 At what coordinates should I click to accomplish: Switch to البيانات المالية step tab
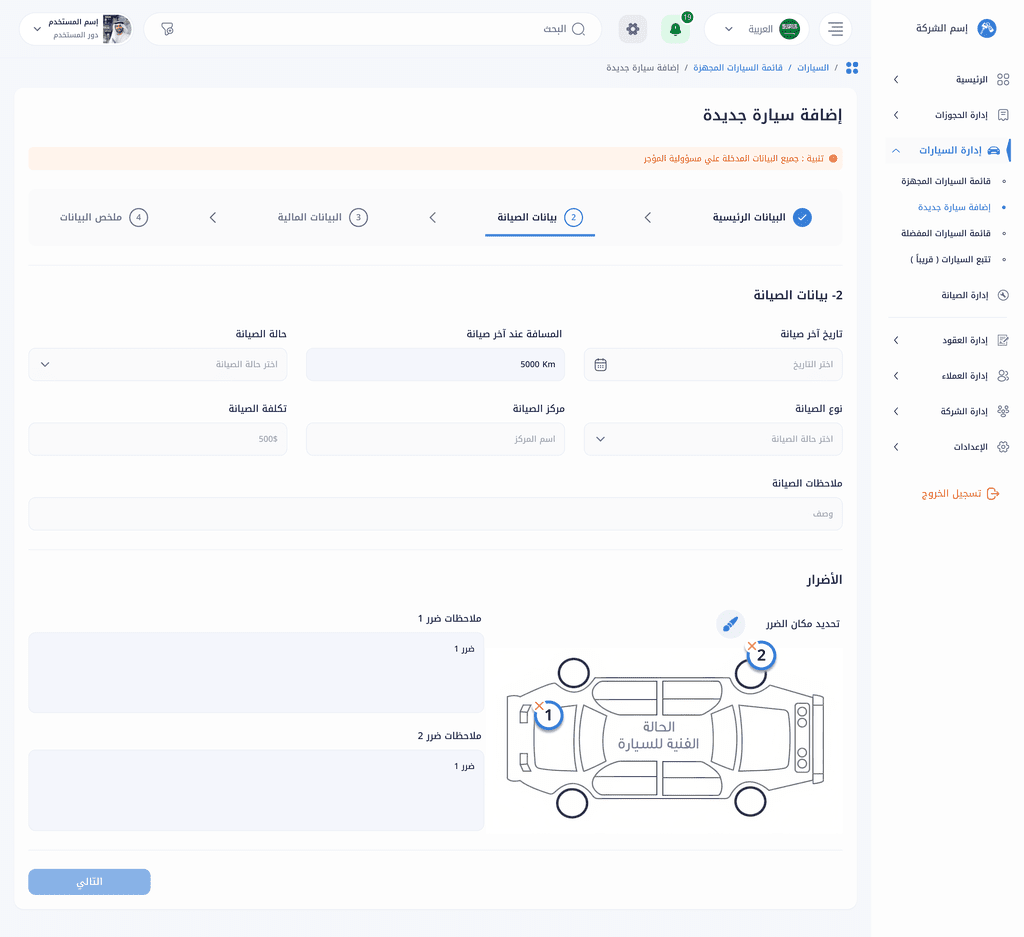323,217
